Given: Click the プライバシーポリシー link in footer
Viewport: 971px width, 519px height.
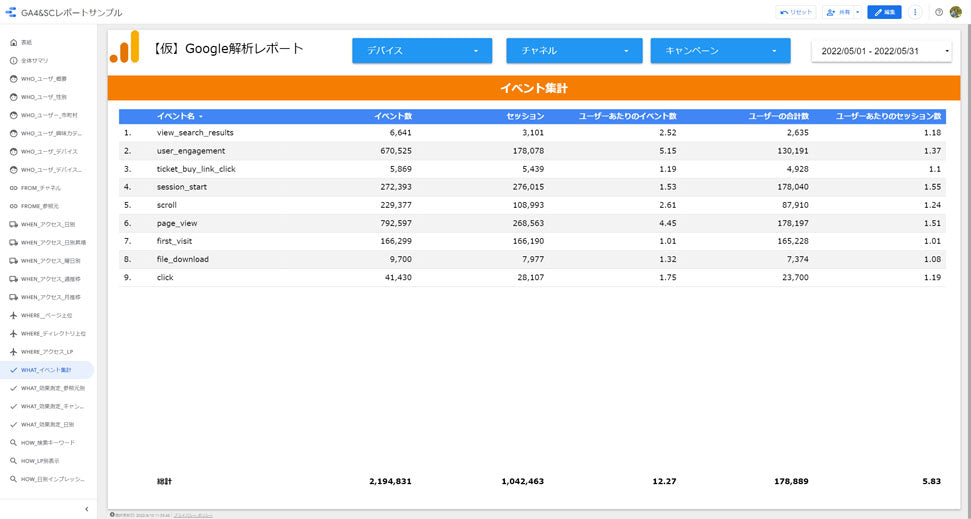Looking at the screenshot, I should (x=193, y=515).
